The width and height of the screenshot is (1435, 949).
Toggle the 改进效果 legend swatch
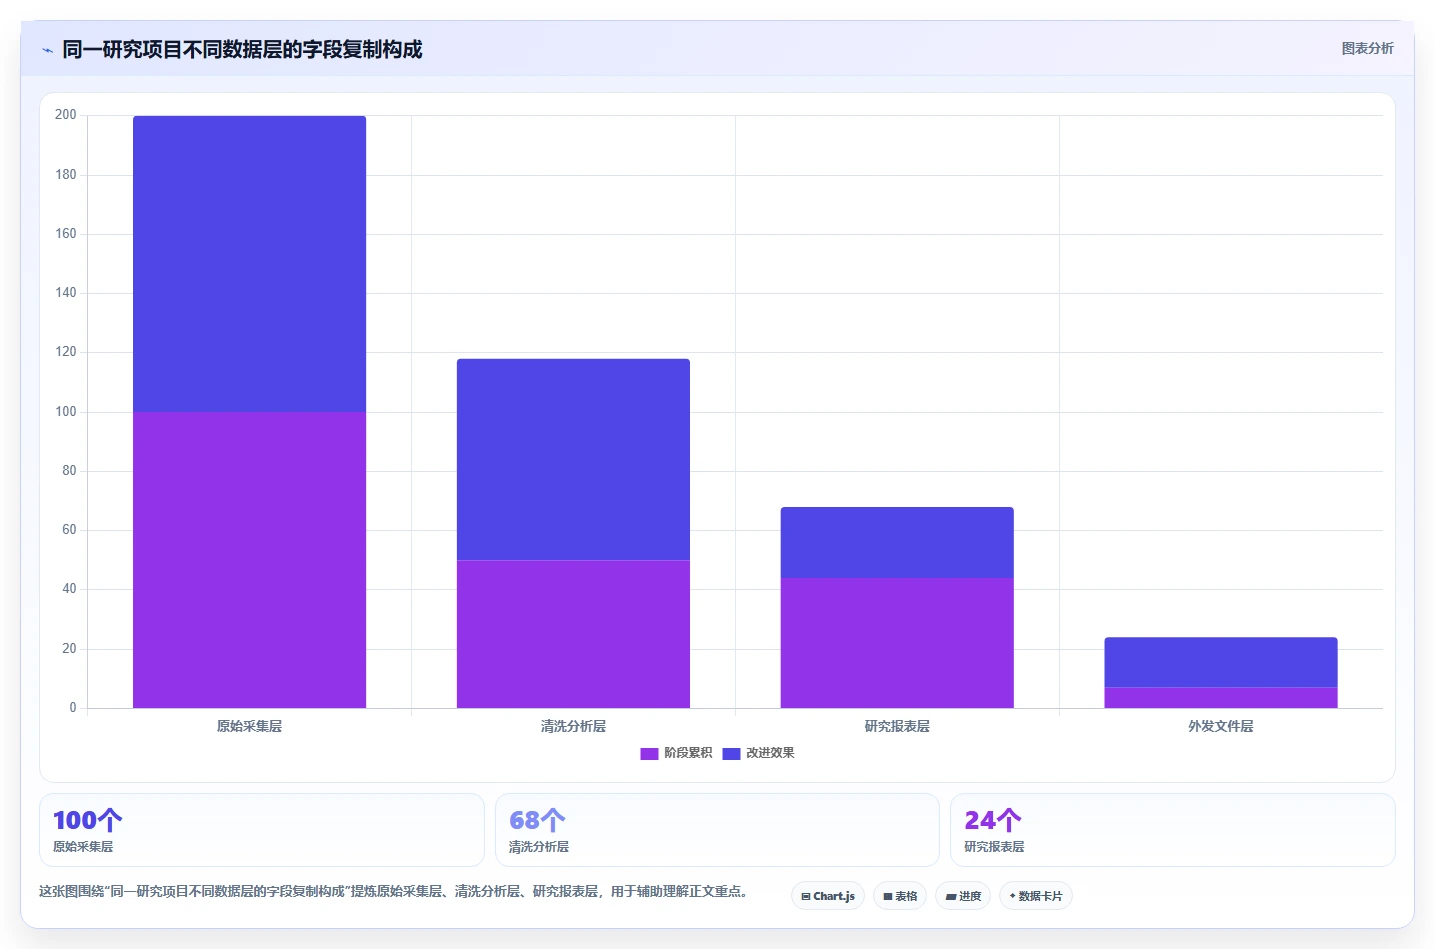[x=731, y=753]
